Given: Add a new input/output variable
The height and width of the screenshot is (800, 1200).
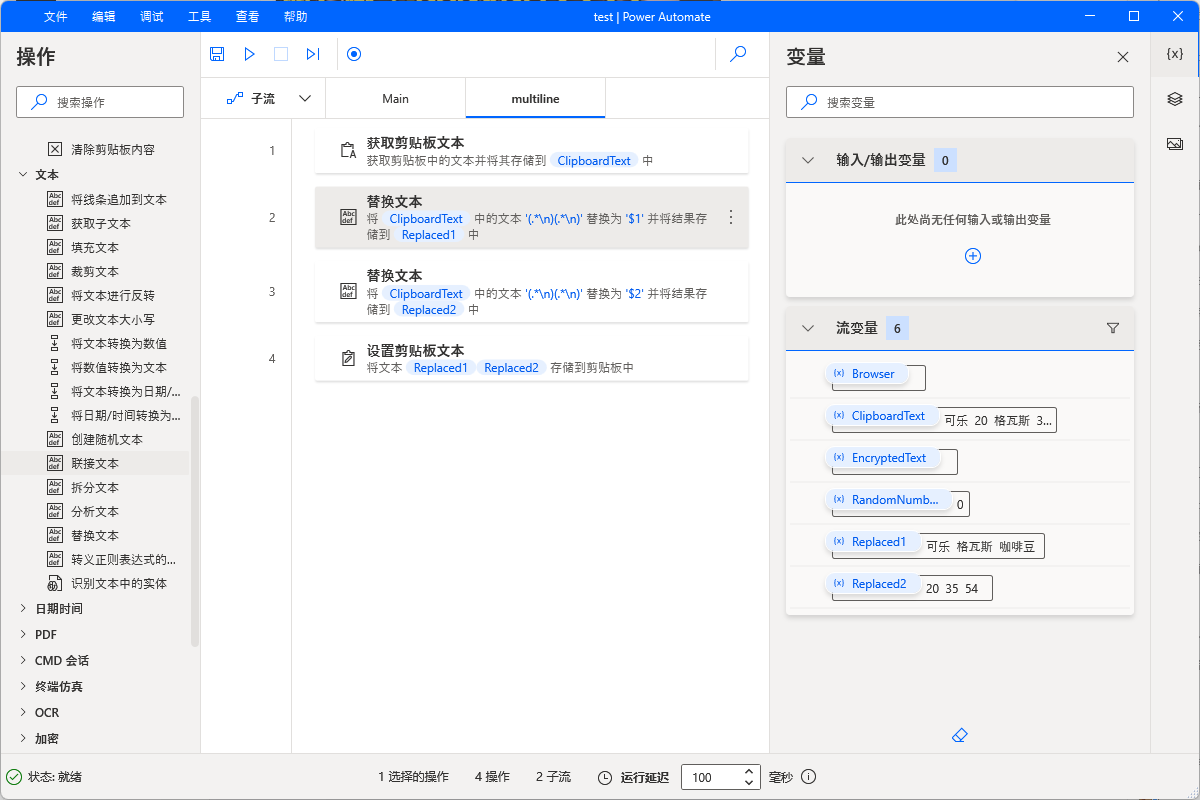Looking at the screenshot, I should [x=972, y=256].
